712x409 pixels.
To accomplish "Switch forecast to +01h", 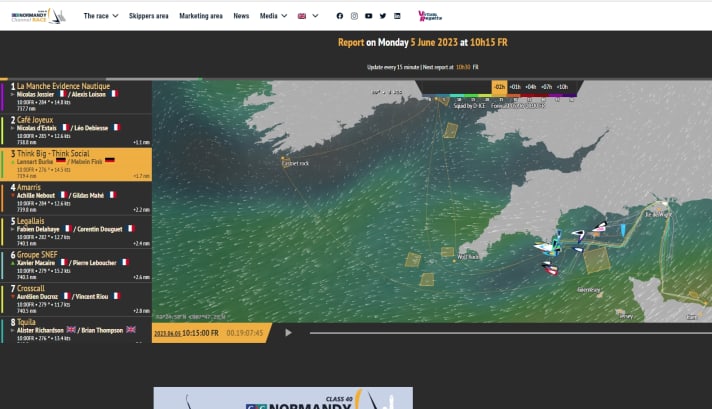I will coord(515,87).
